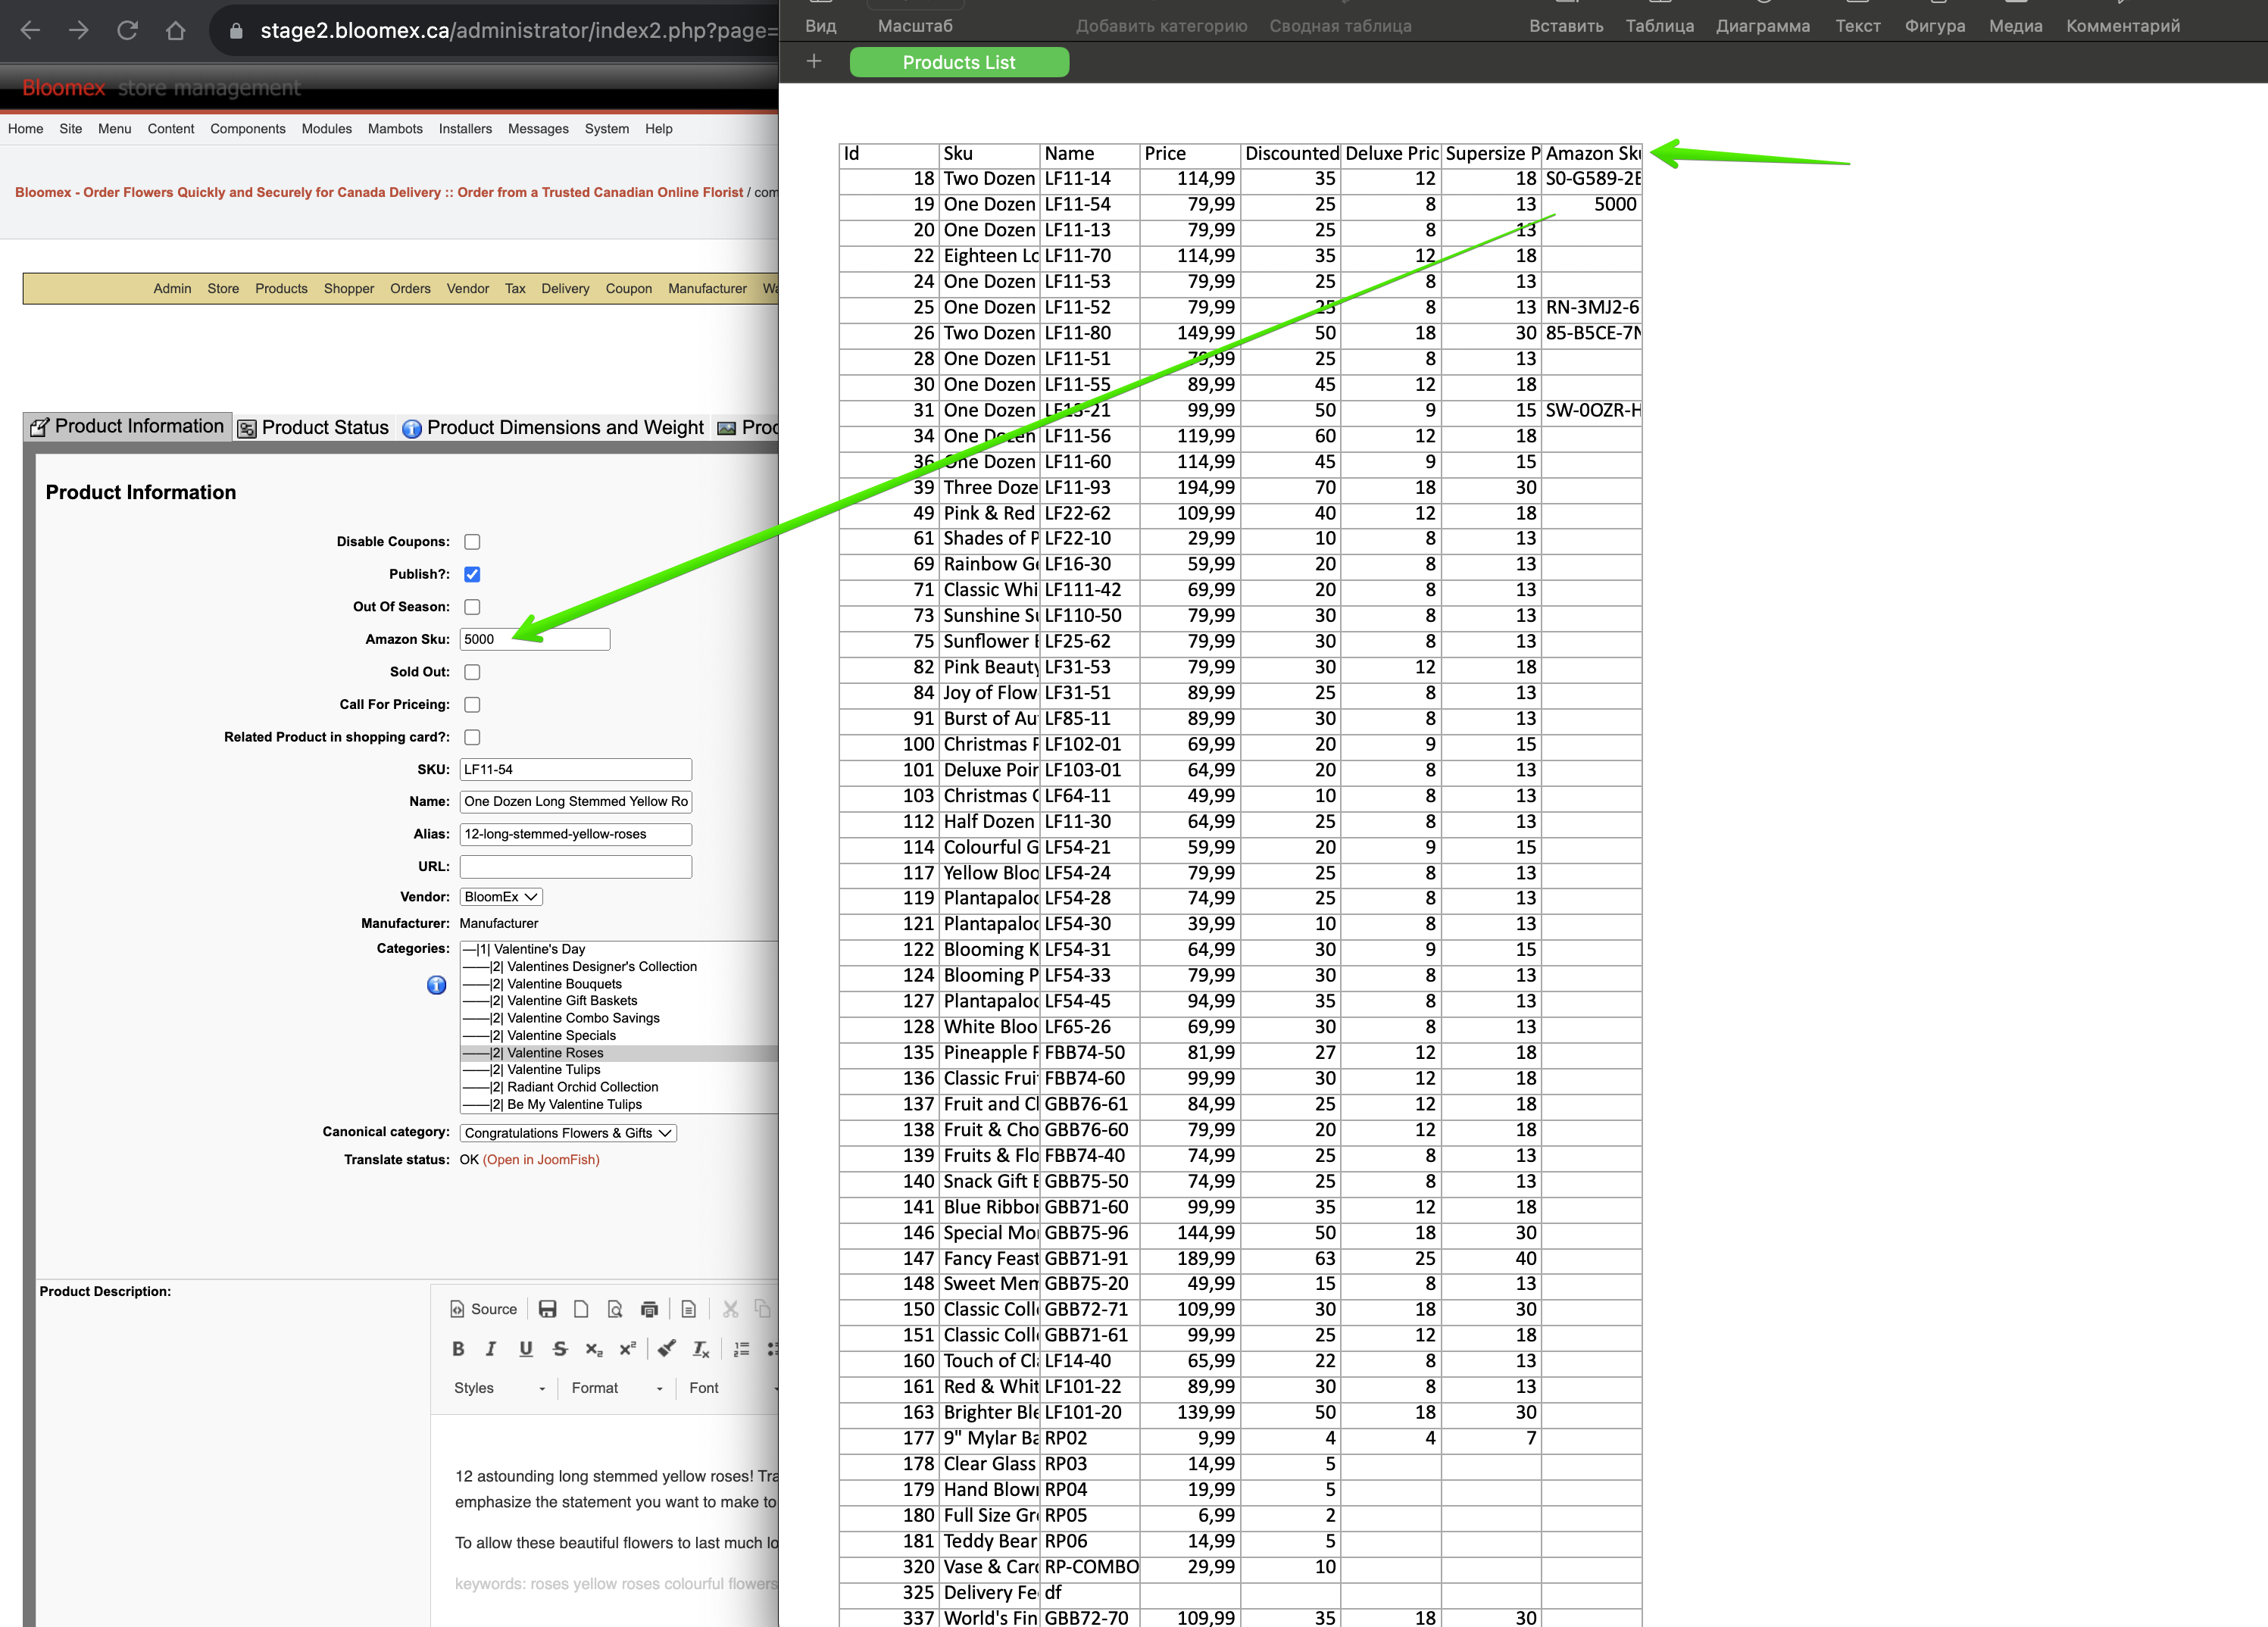Click the blue info icon beside Categories

tap(437, 985)
